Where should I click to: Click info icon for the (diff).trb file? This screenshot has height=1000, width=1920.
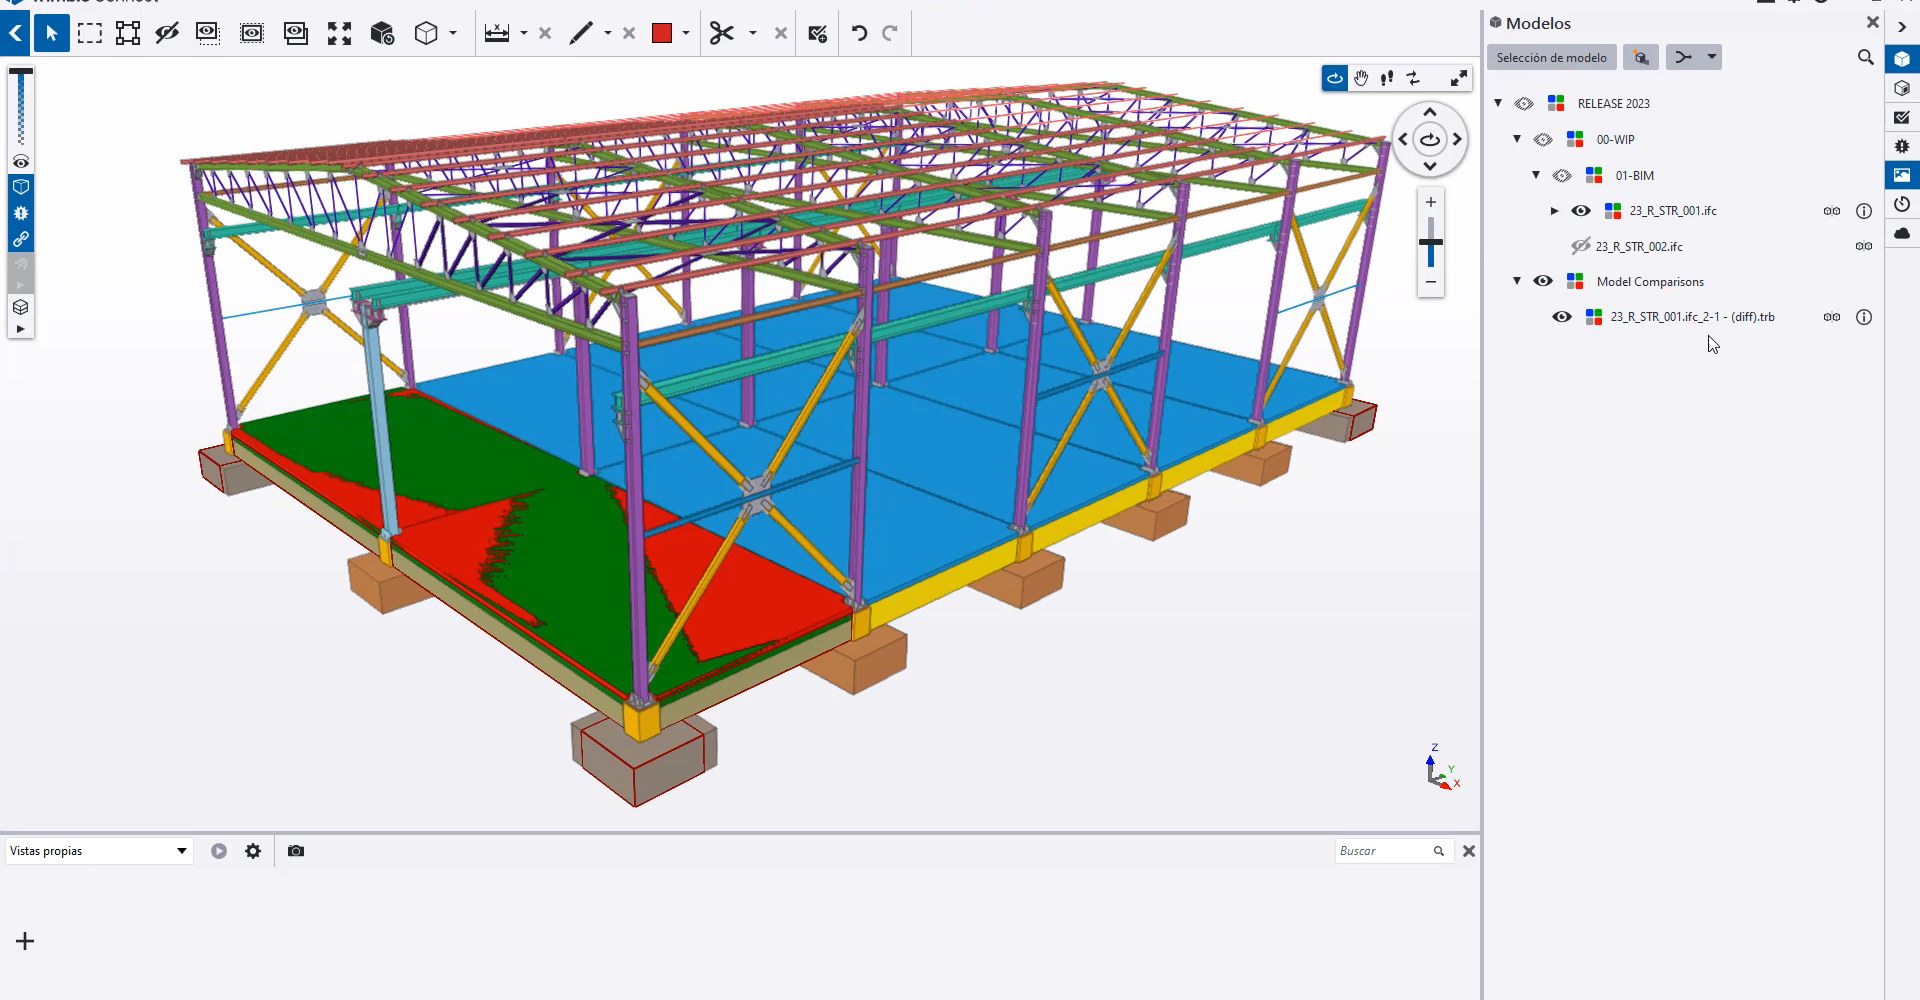(x=1864, y=317)
